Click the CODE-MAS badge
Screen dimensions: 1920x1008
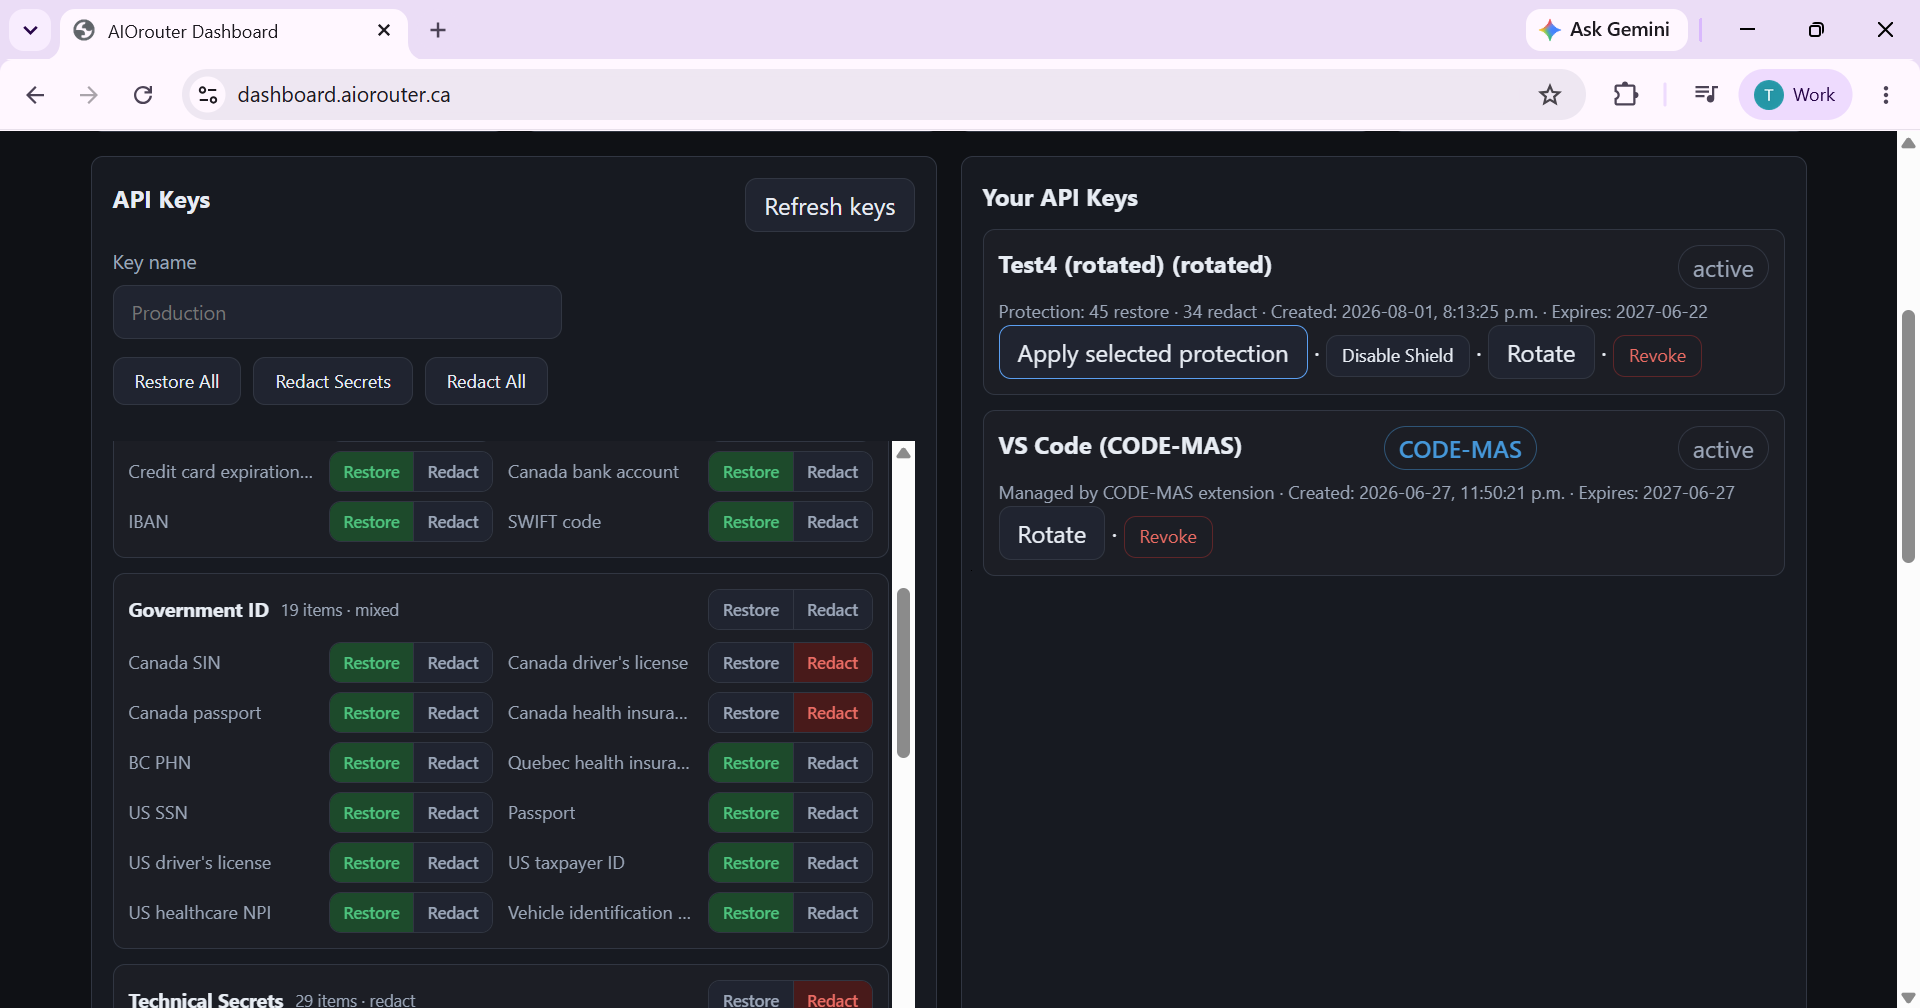point(1460,449)
